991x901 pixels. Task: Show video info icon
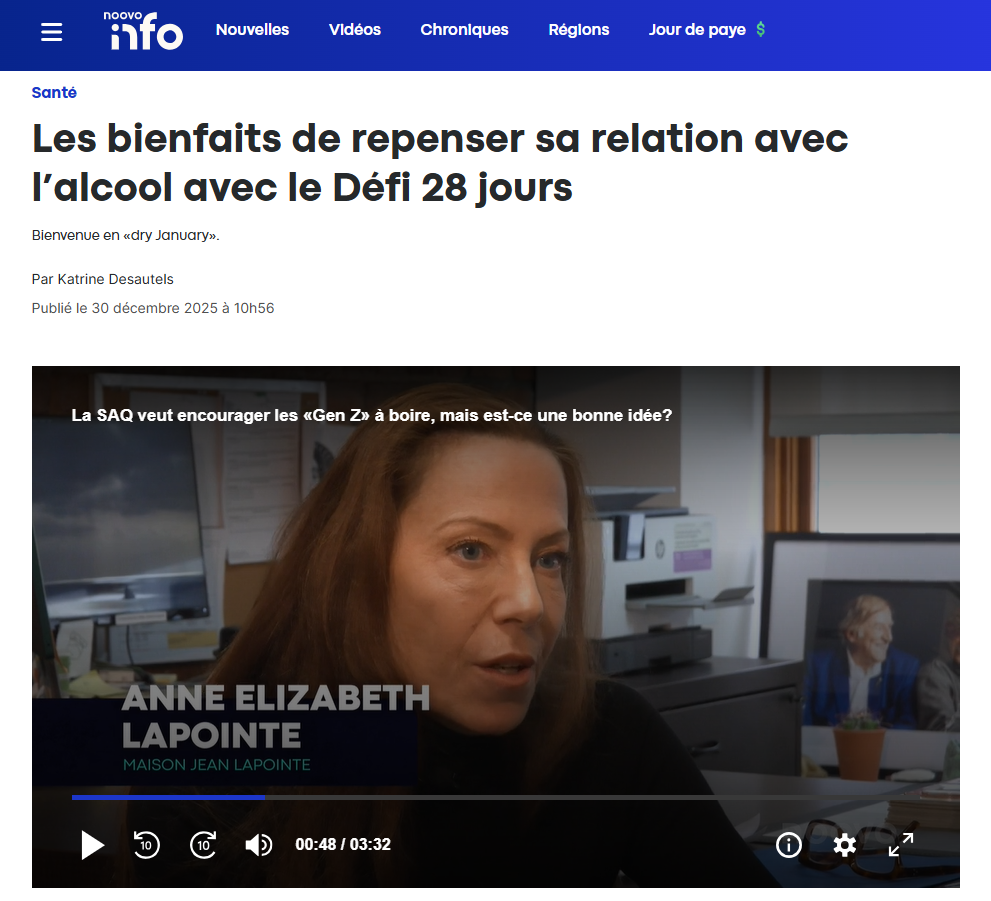pos(788,845)
